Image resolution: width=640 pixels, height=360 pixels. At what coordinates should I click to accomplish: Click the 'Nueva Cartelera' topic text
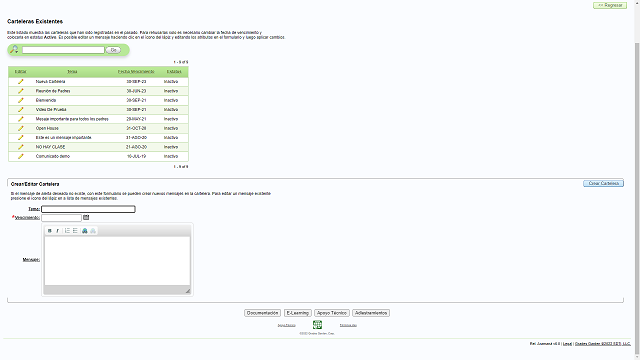(x=50, y=82)
